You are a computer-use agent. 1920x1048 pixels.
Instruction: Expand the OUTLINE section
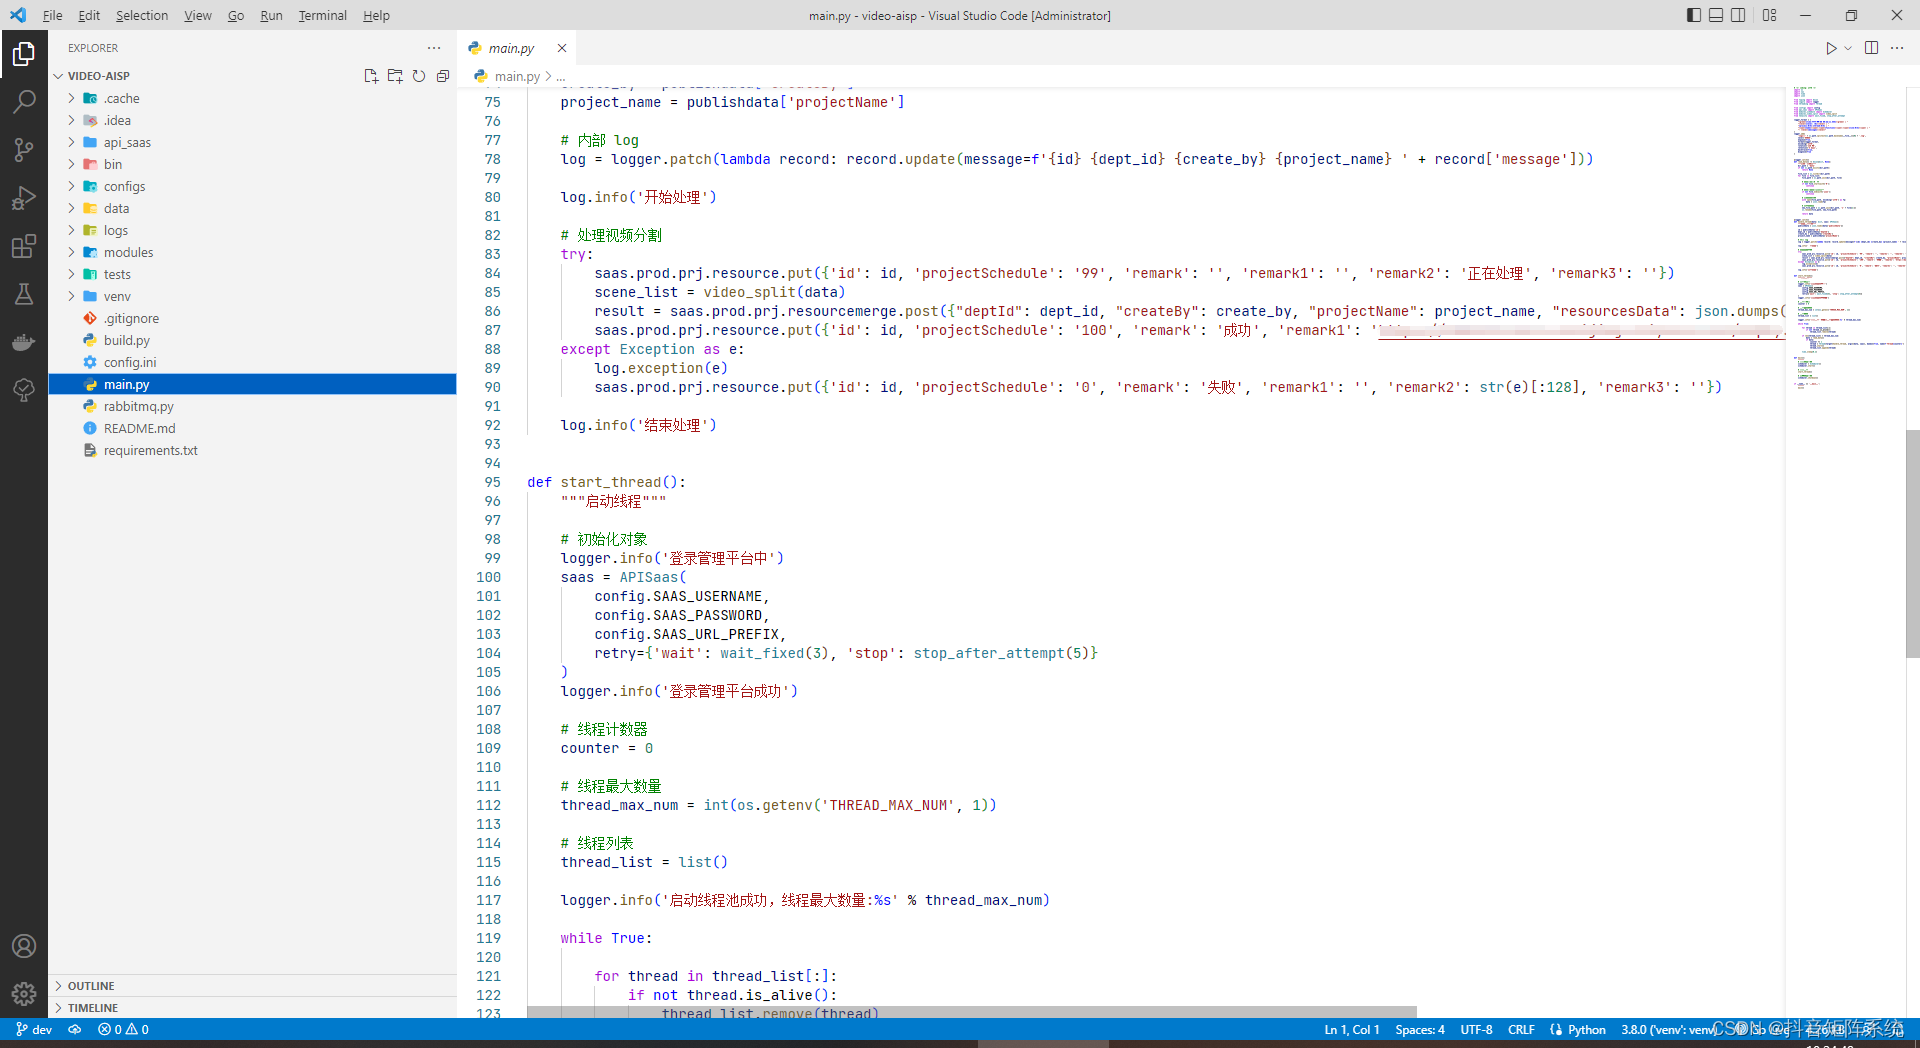point(252,986)
